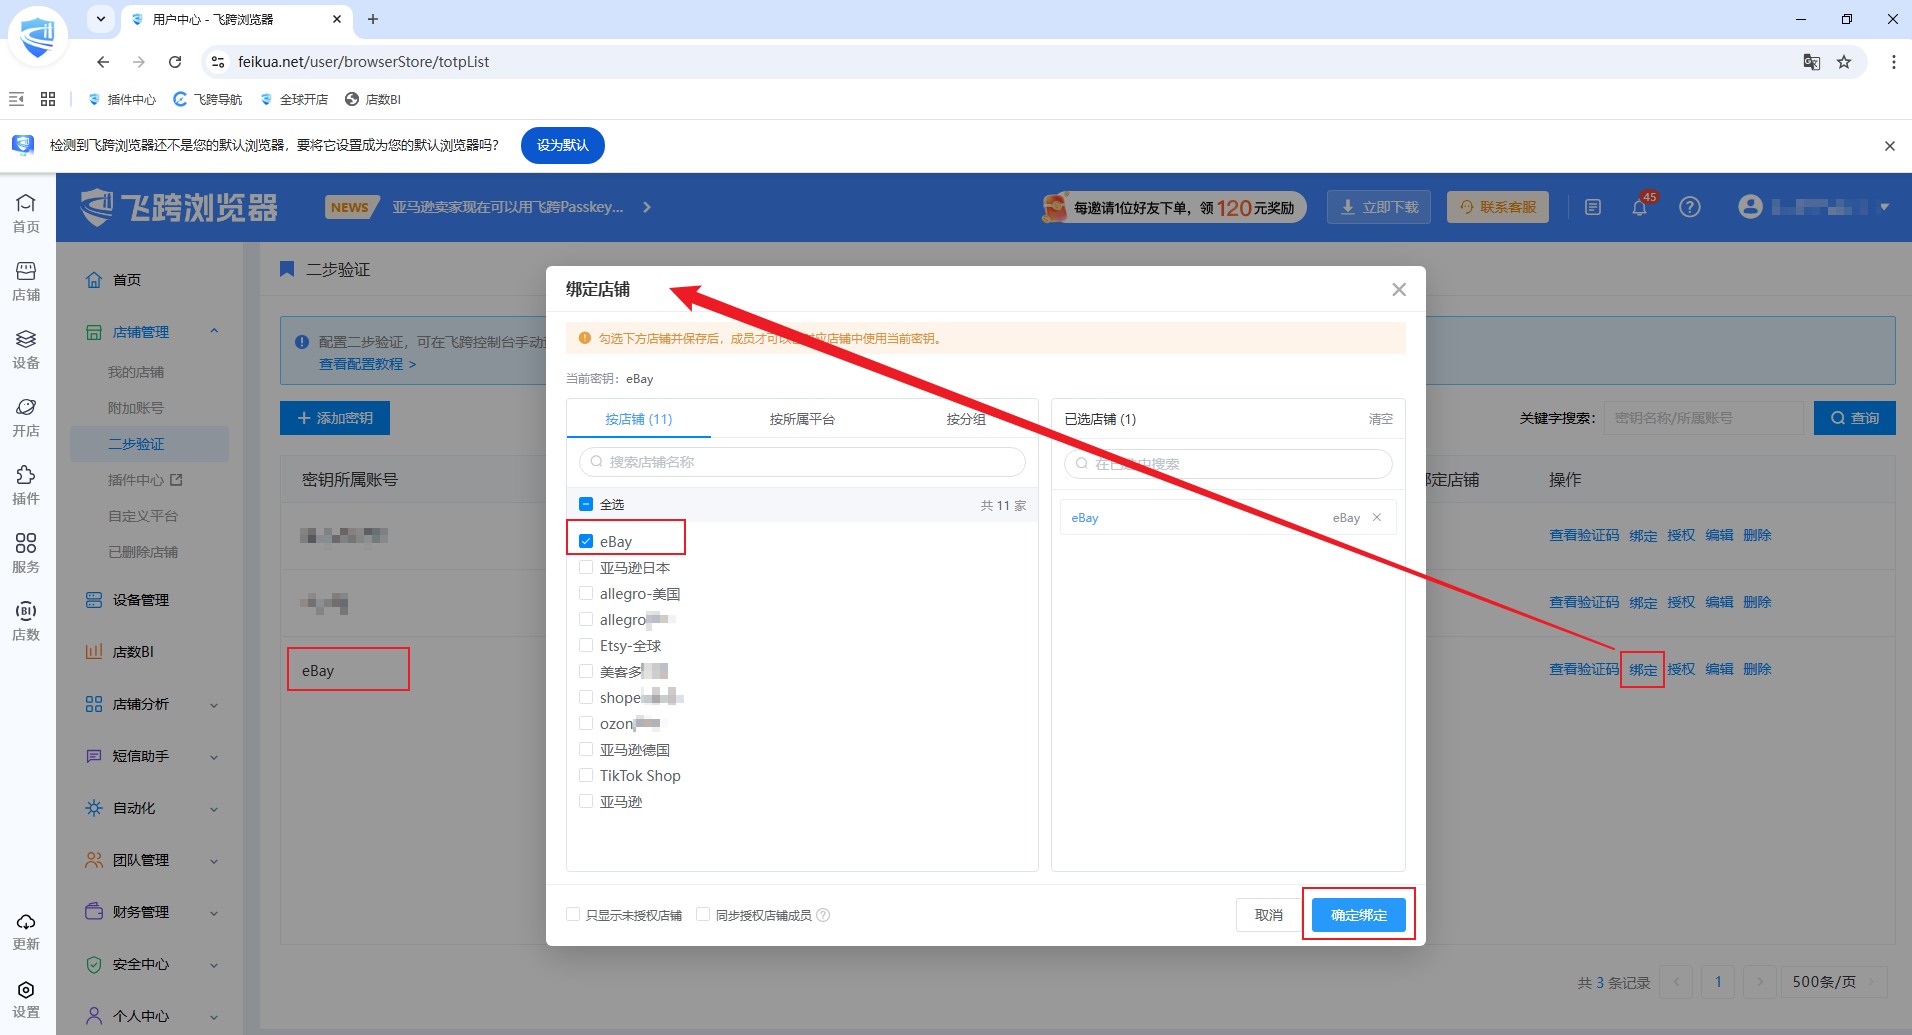
Task: Click the document list icon in header
Action: pos(1593,207)
